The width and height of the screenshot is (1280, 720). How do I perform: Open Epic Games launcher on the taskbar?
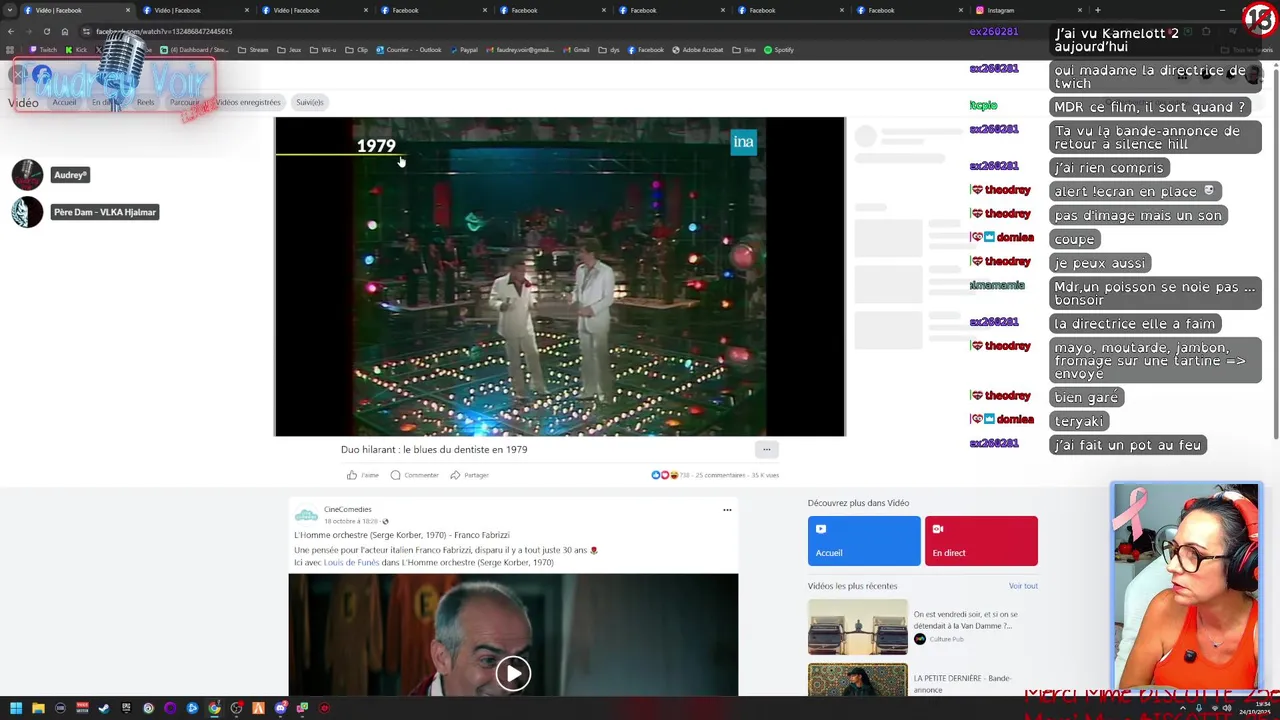coord(126,708)
